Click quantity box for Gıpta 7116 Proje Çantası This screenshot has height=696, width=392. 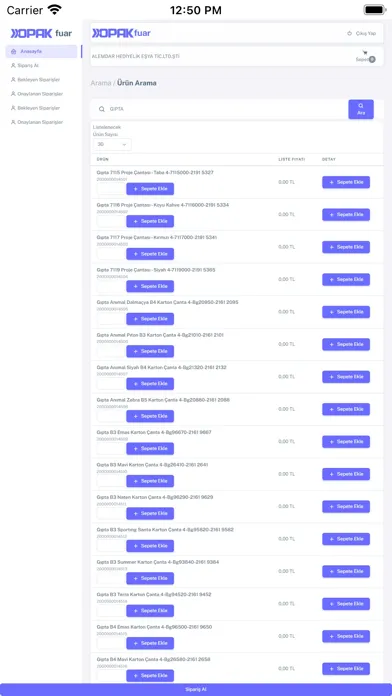coord(111,221)
